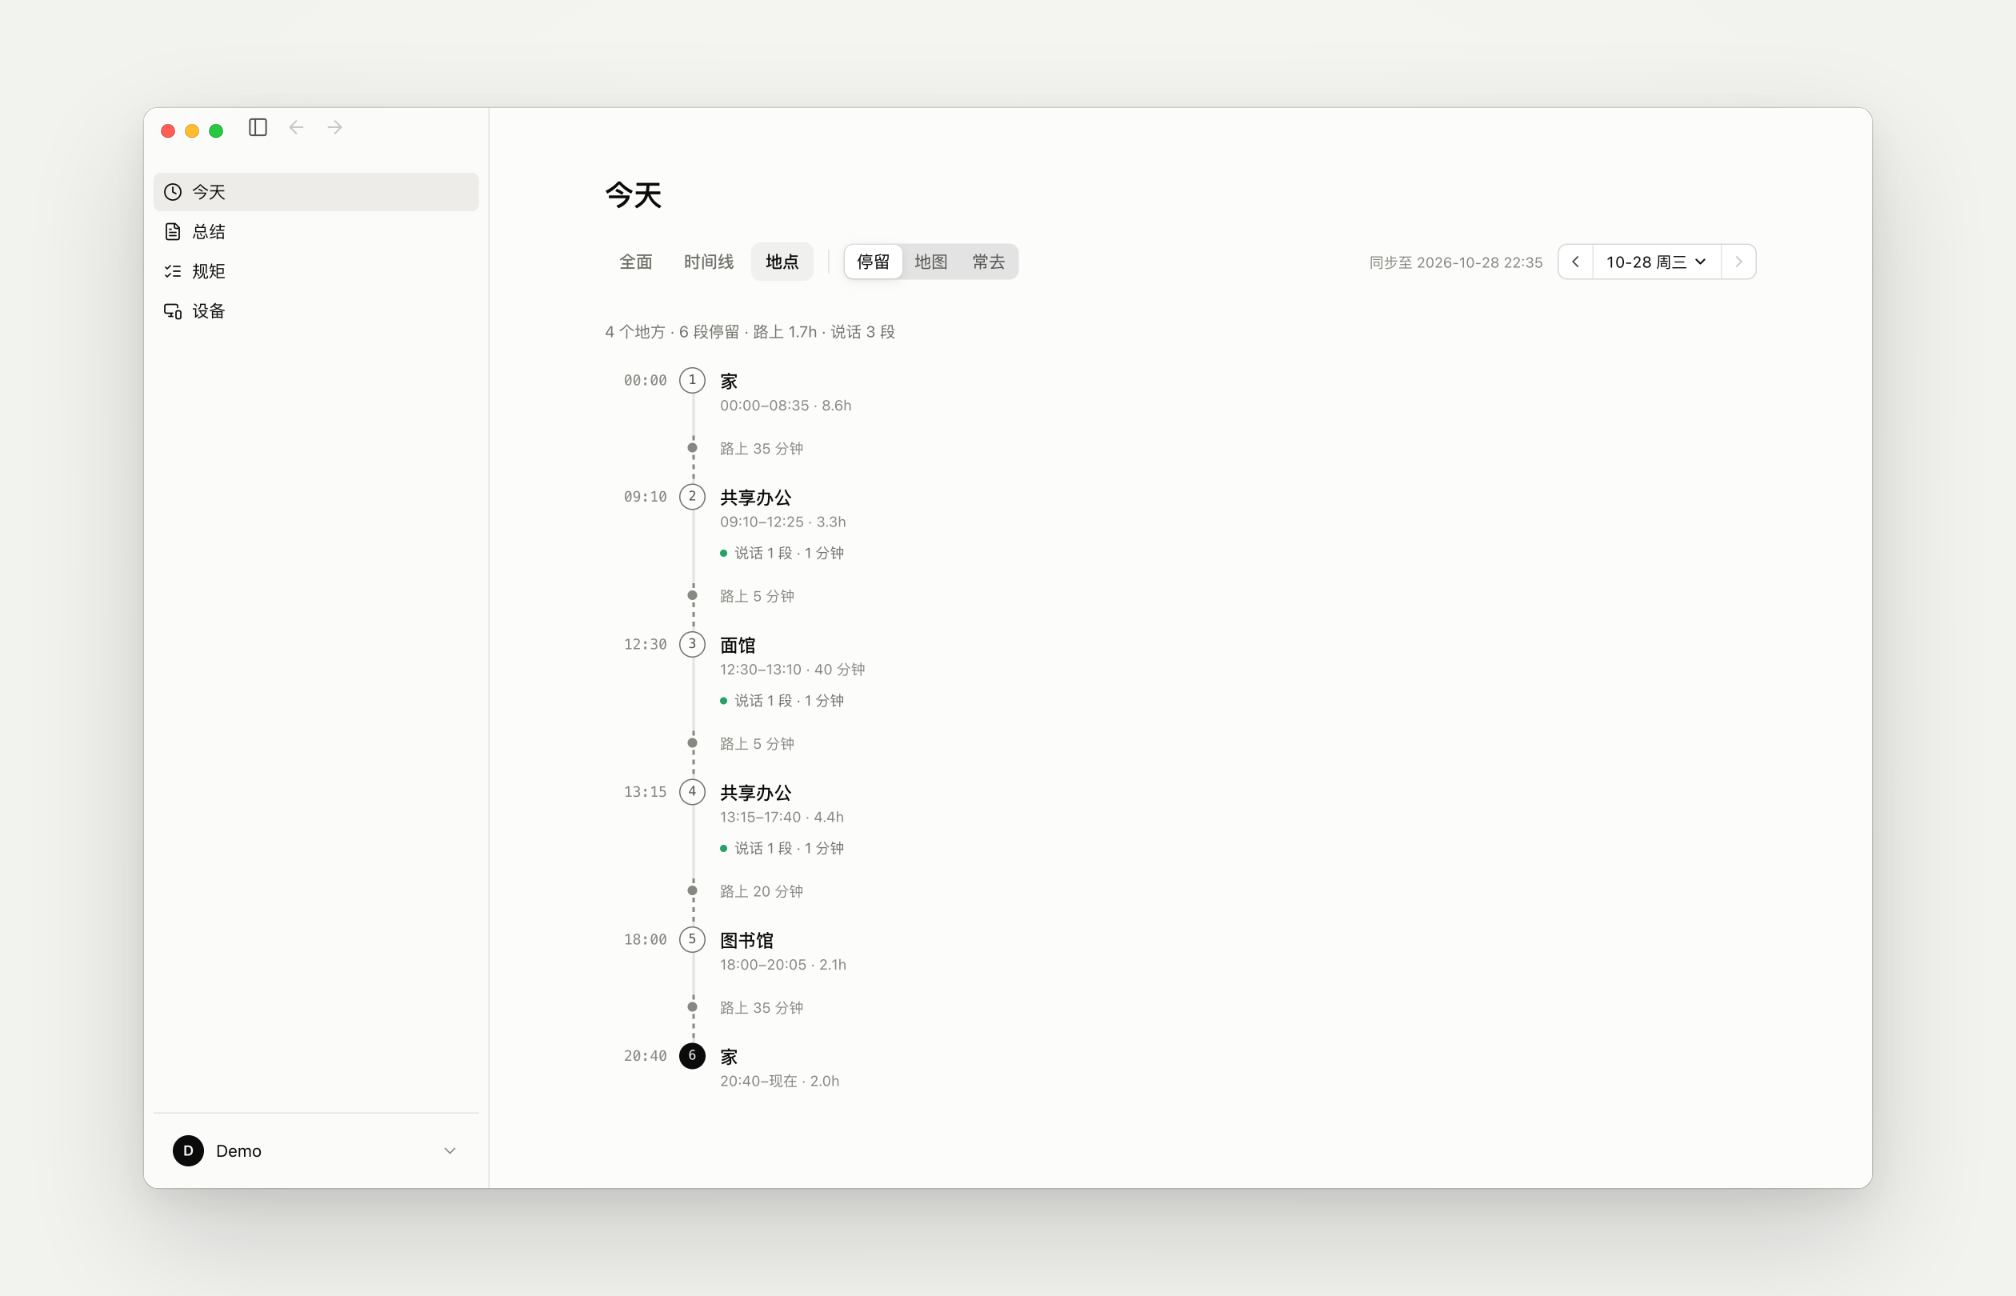Click the sync time 2026-10-28 22:35

[1456, 263]
